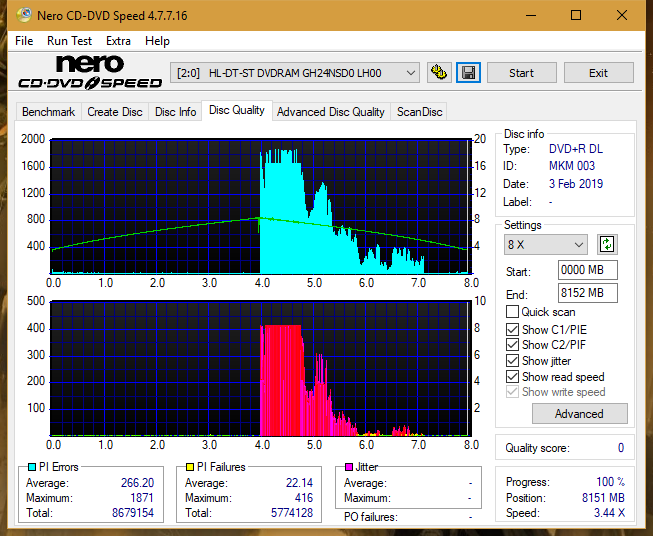653x536 pixels.
Task: Toggle Show jitter checkbox
Action: click(x=512, y=361)
